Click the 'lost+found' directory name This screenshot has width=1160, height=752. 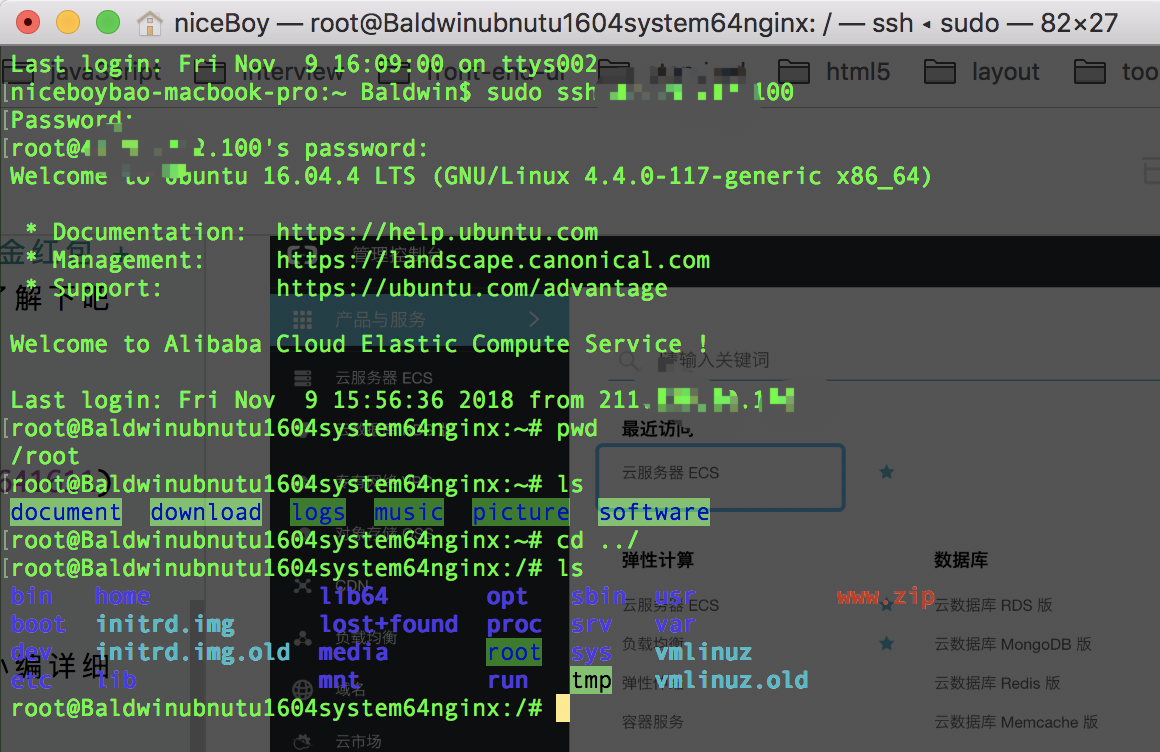pyautogui.click(x=388, y=624)
